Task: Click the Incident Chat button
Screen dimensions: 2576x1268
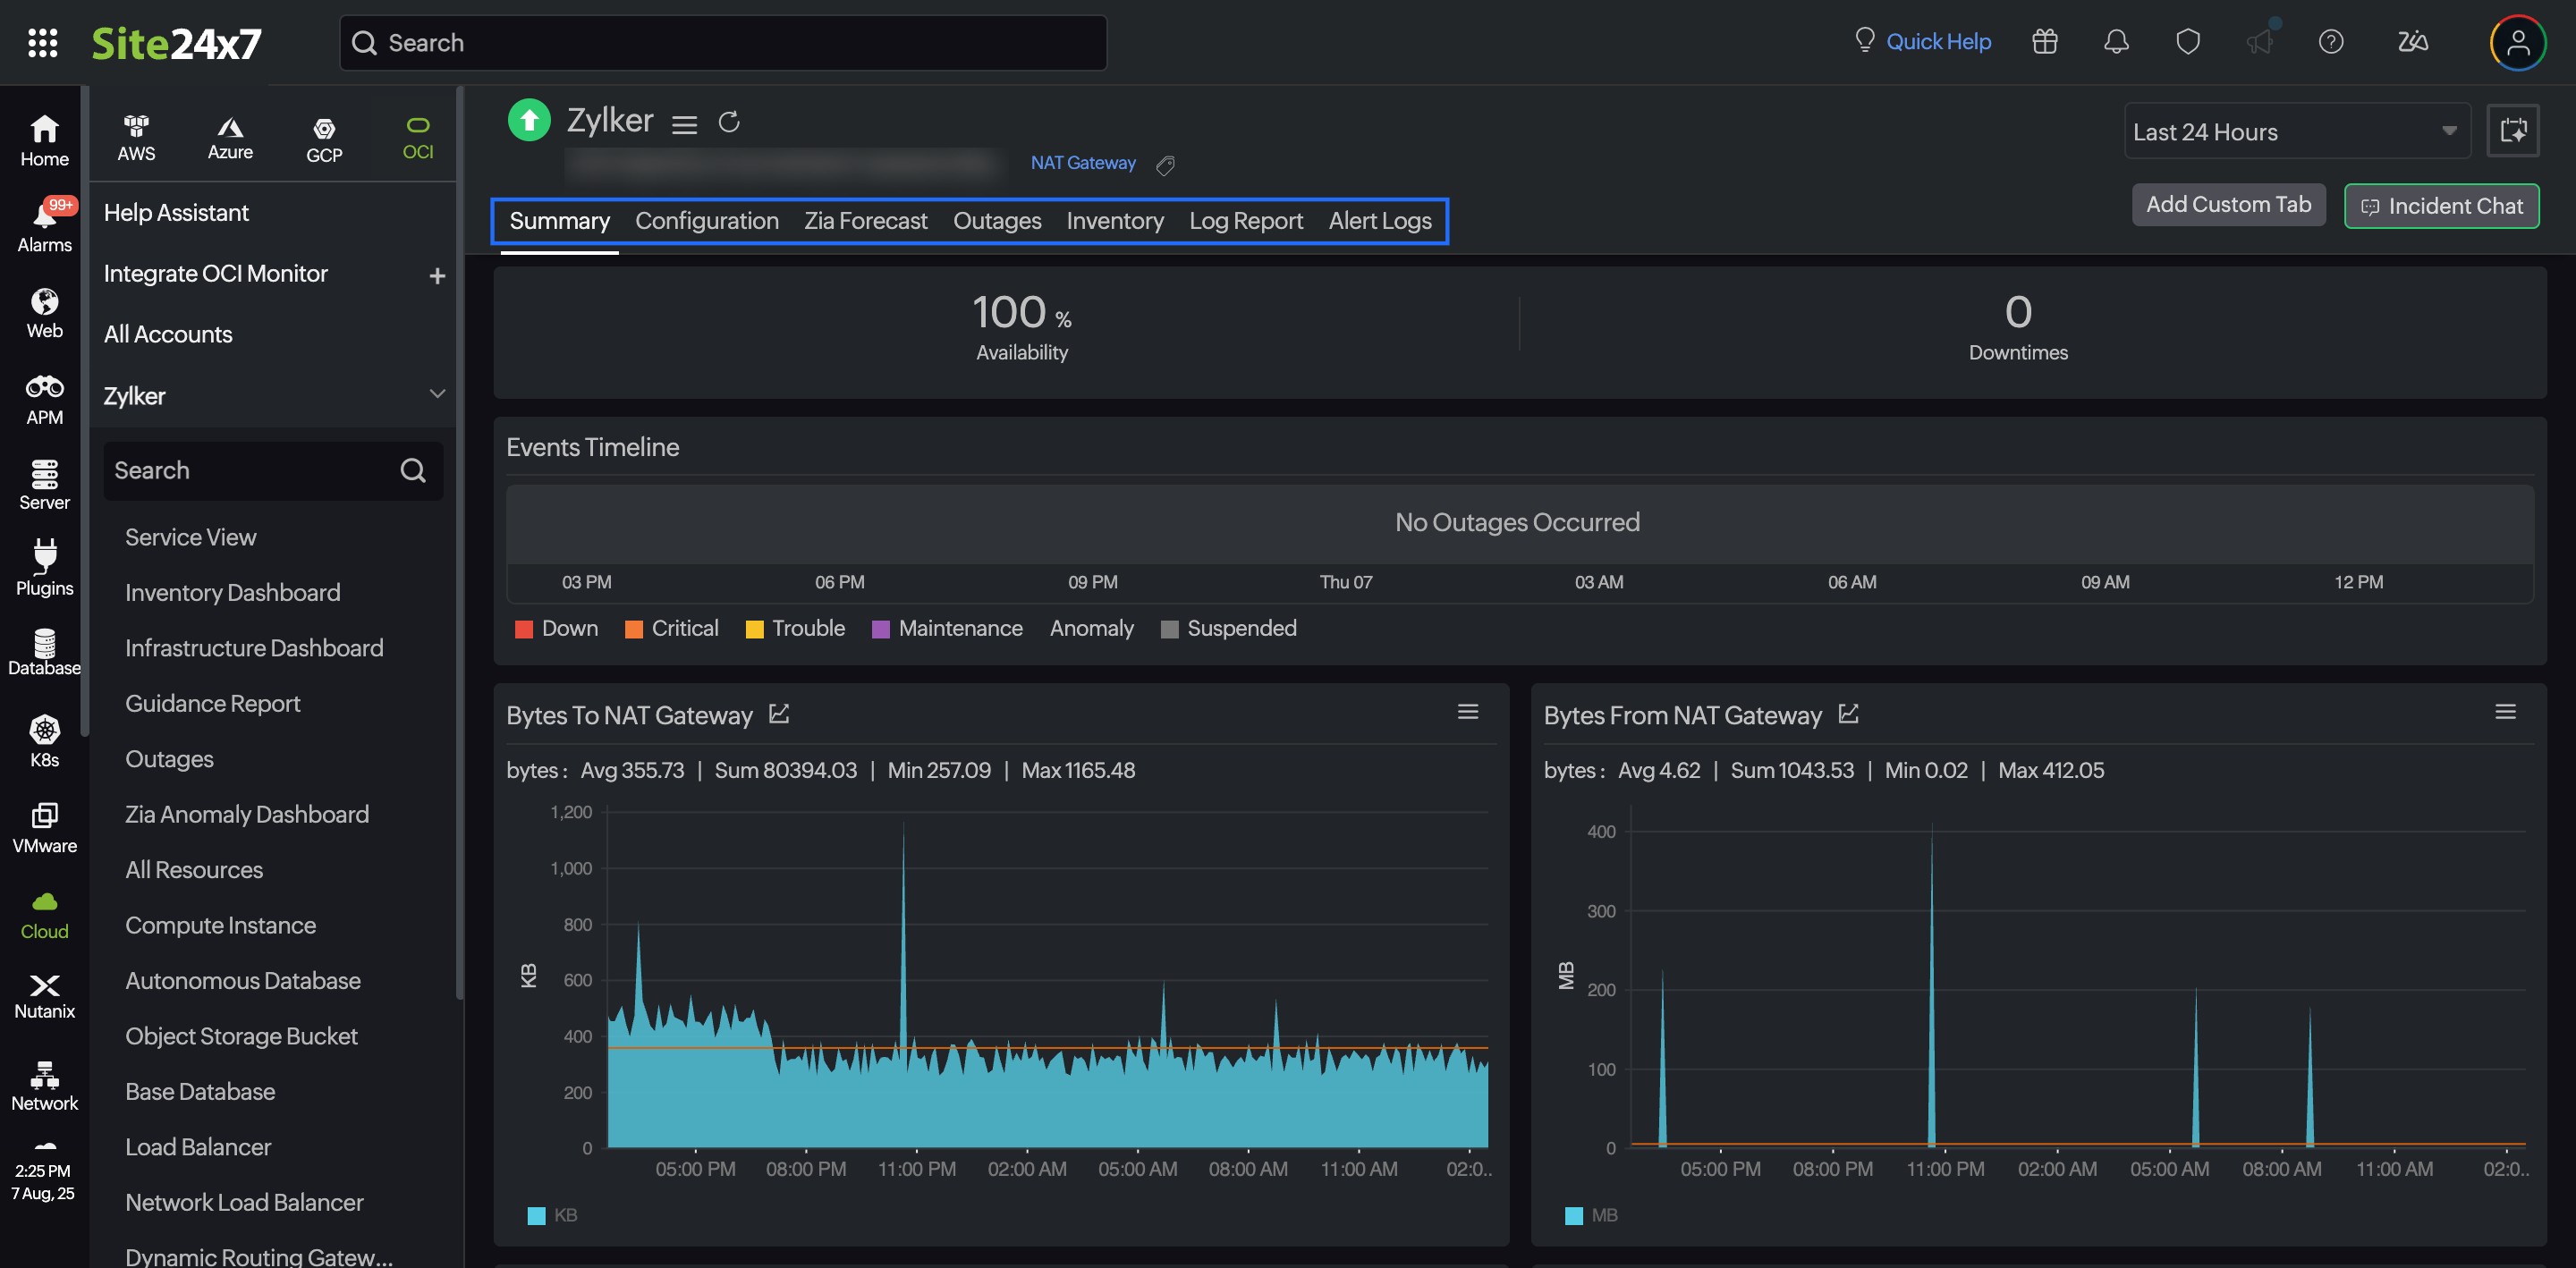Action: (x=2440, y=206)
